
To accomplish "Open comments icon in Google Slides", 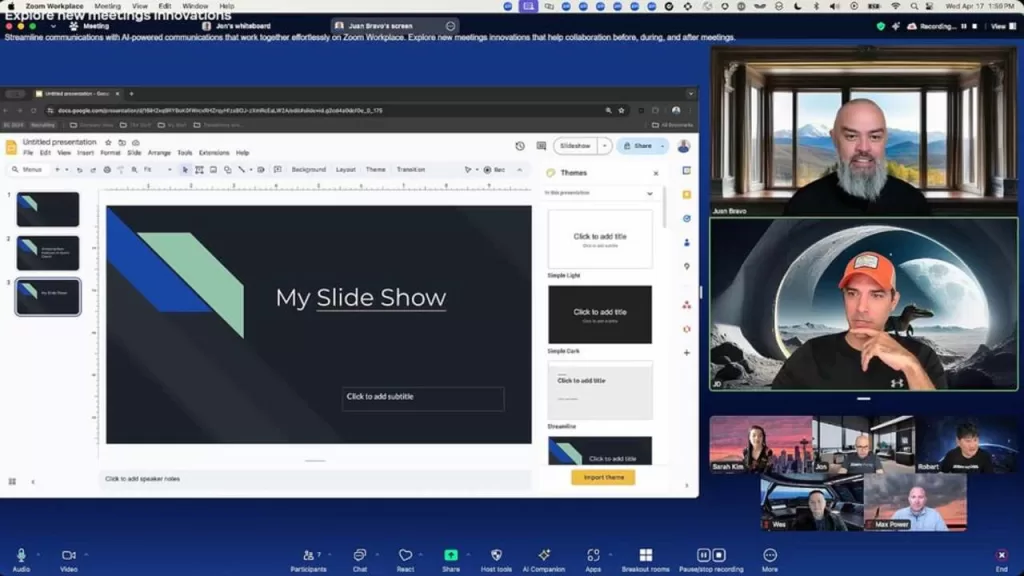I will pos(541,146).
